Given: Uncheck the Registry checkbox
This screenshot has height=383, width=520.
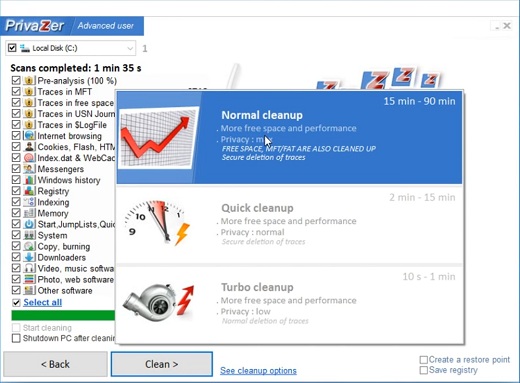Looking at the screenshot, I should [16, 191].
